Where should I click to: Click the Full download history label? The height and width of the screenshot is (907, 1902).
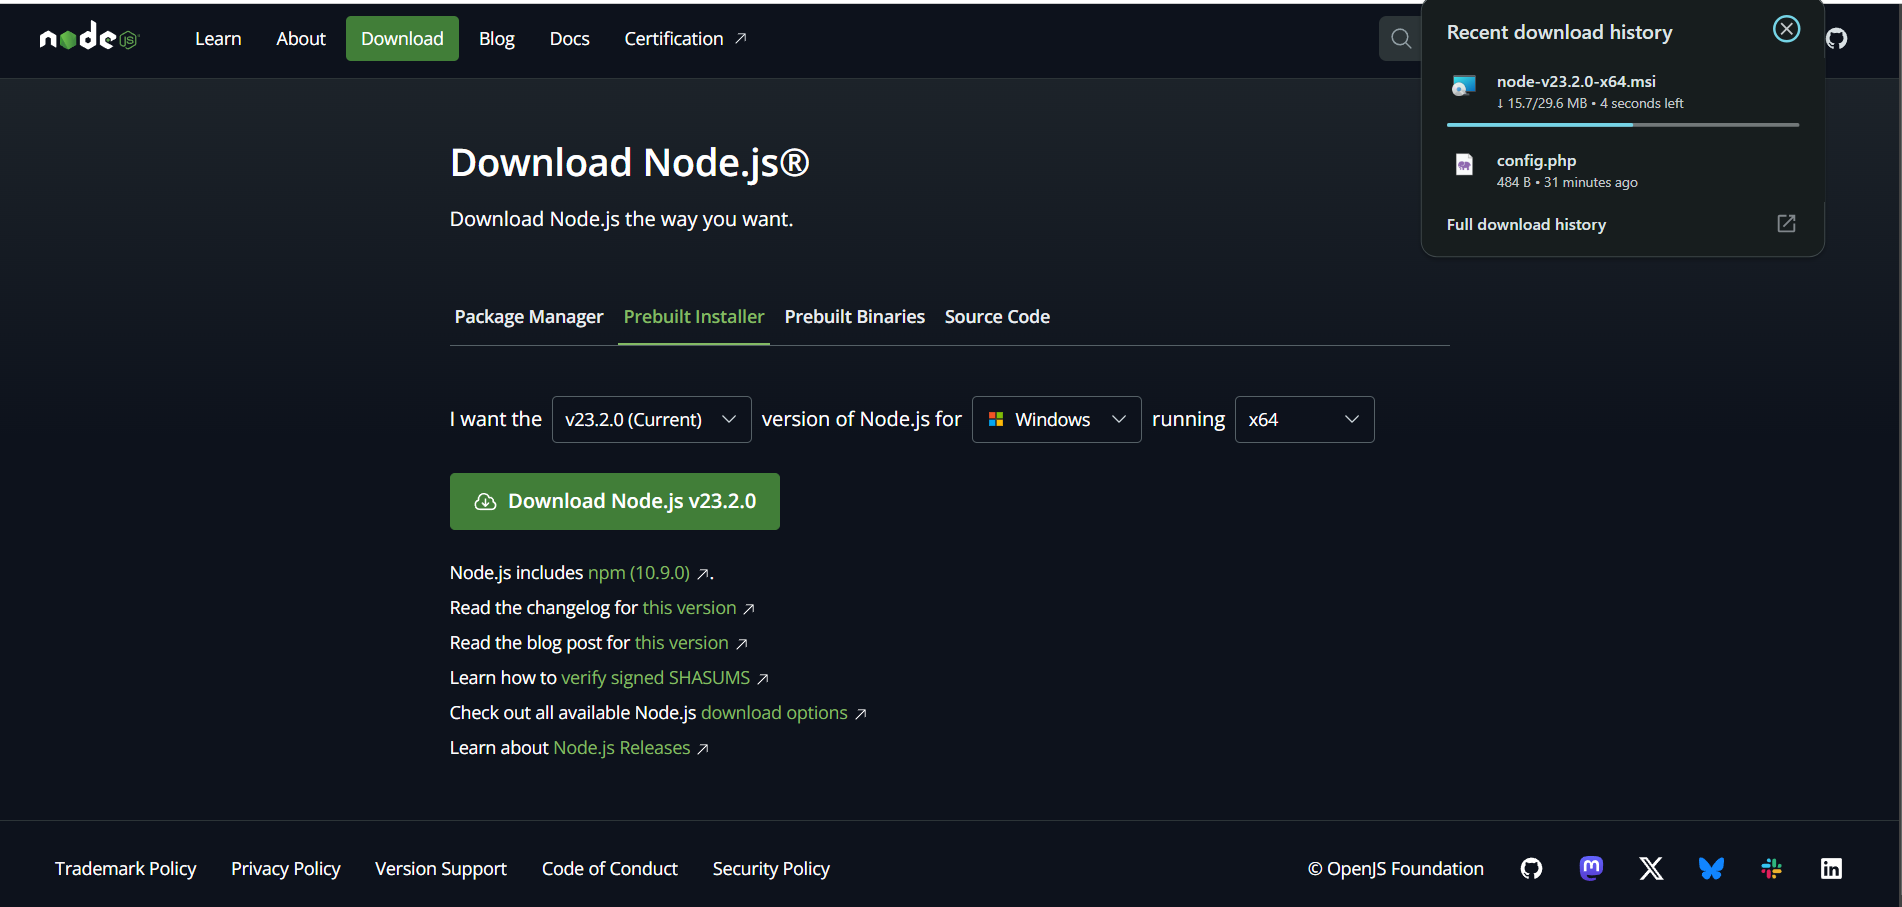pos(1526,225)
